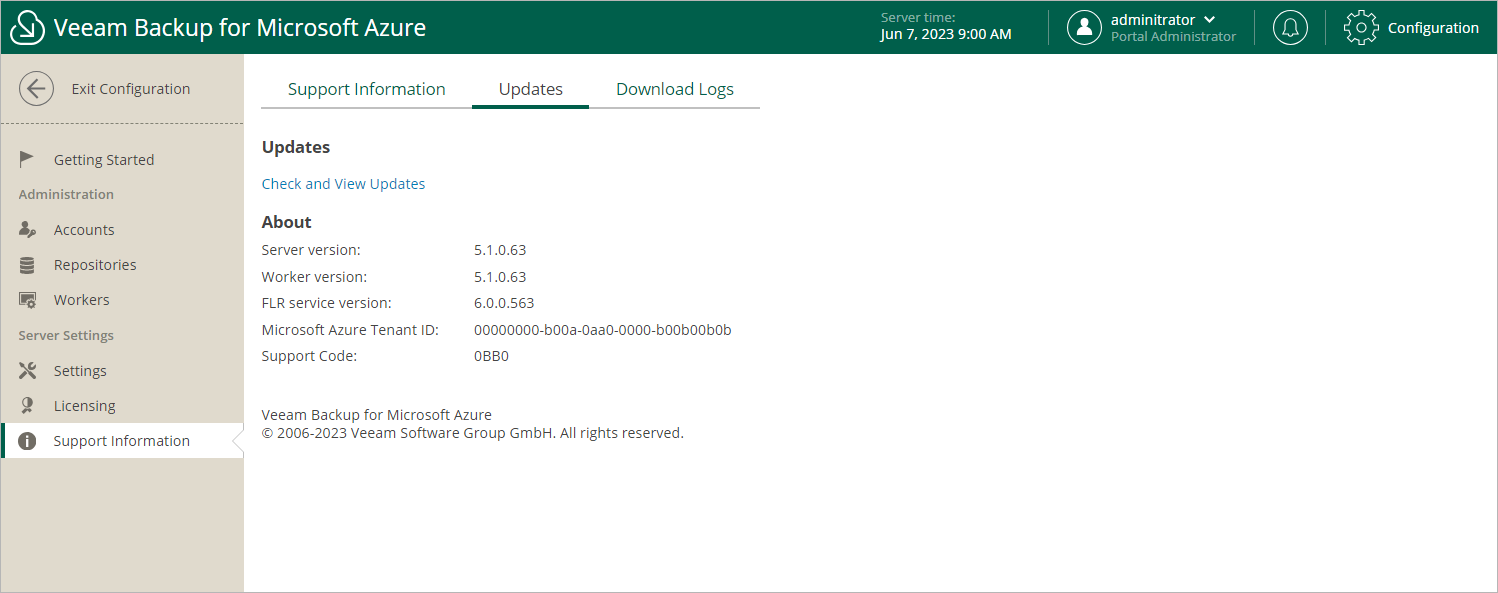The width and height of the screenshot is (1498, 593).
Task: Click the Worker version value 5.1.0.63
Action: point(500,277)
